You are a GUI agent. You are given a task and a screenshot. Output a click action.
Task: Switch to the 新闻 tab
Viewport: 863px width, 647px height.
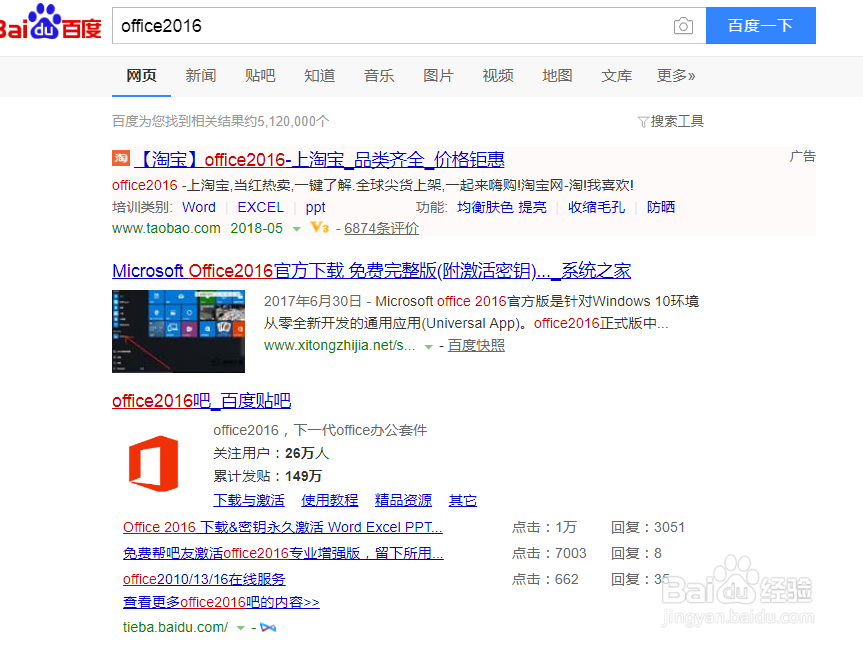click(201, 75)
